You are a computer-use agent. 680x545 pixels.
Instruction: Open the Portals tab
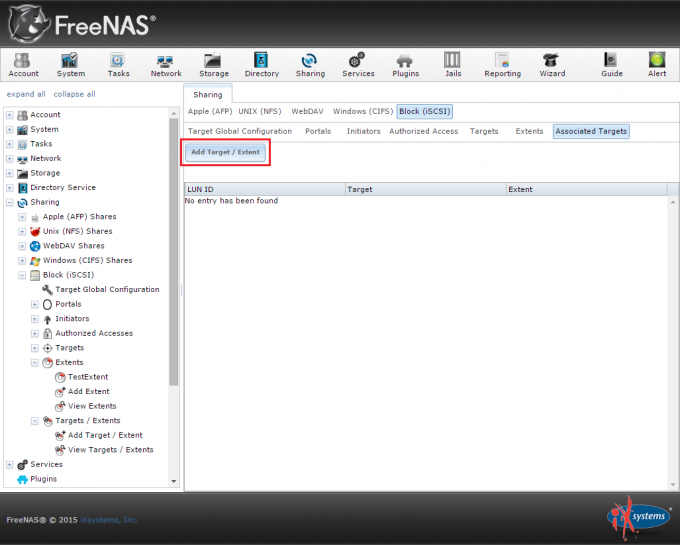(x=318, y=131)
